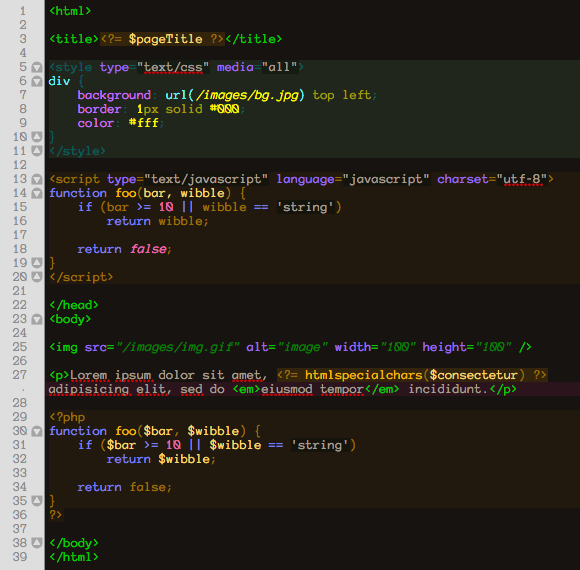Click the 'string' literal on line 15
The width and height of the screenshot is (580, 570).
pos(305,207)
